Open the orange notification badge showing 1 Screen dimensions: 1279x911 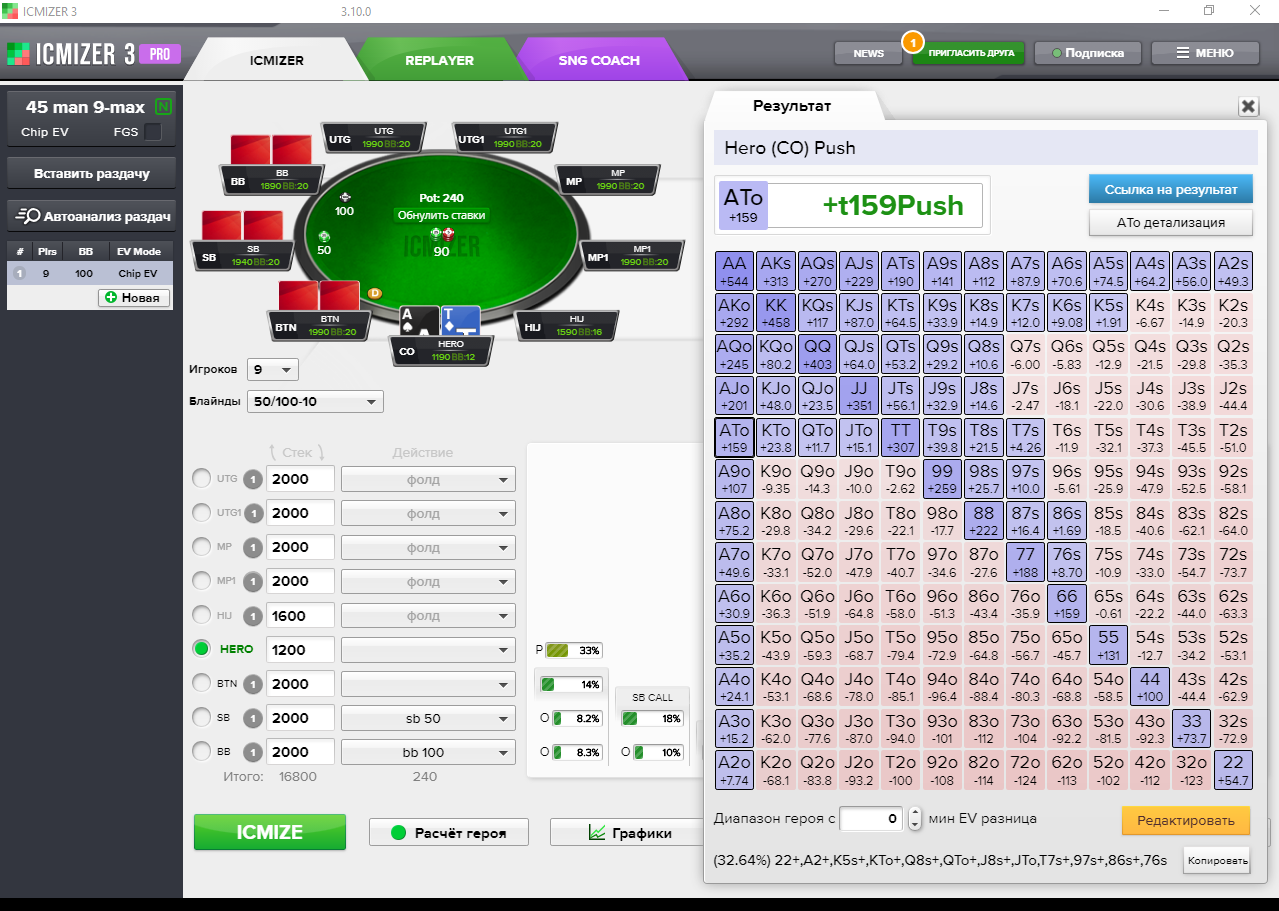point(912,42)
